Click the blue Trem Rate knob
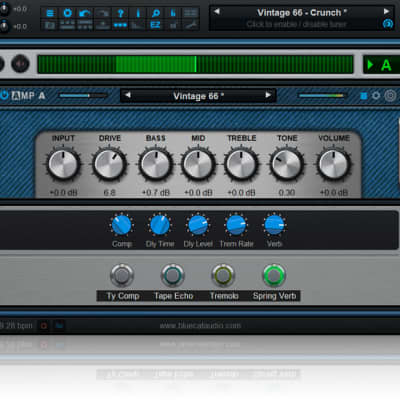The image size is (400, 400). (236, 225)
